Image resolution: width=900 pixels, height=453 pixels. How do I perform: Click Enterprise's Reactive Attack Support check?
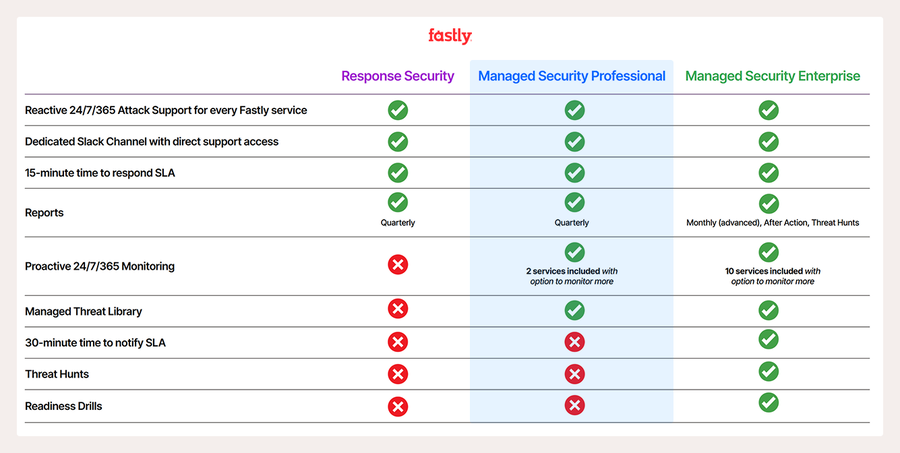coord(768,110)
